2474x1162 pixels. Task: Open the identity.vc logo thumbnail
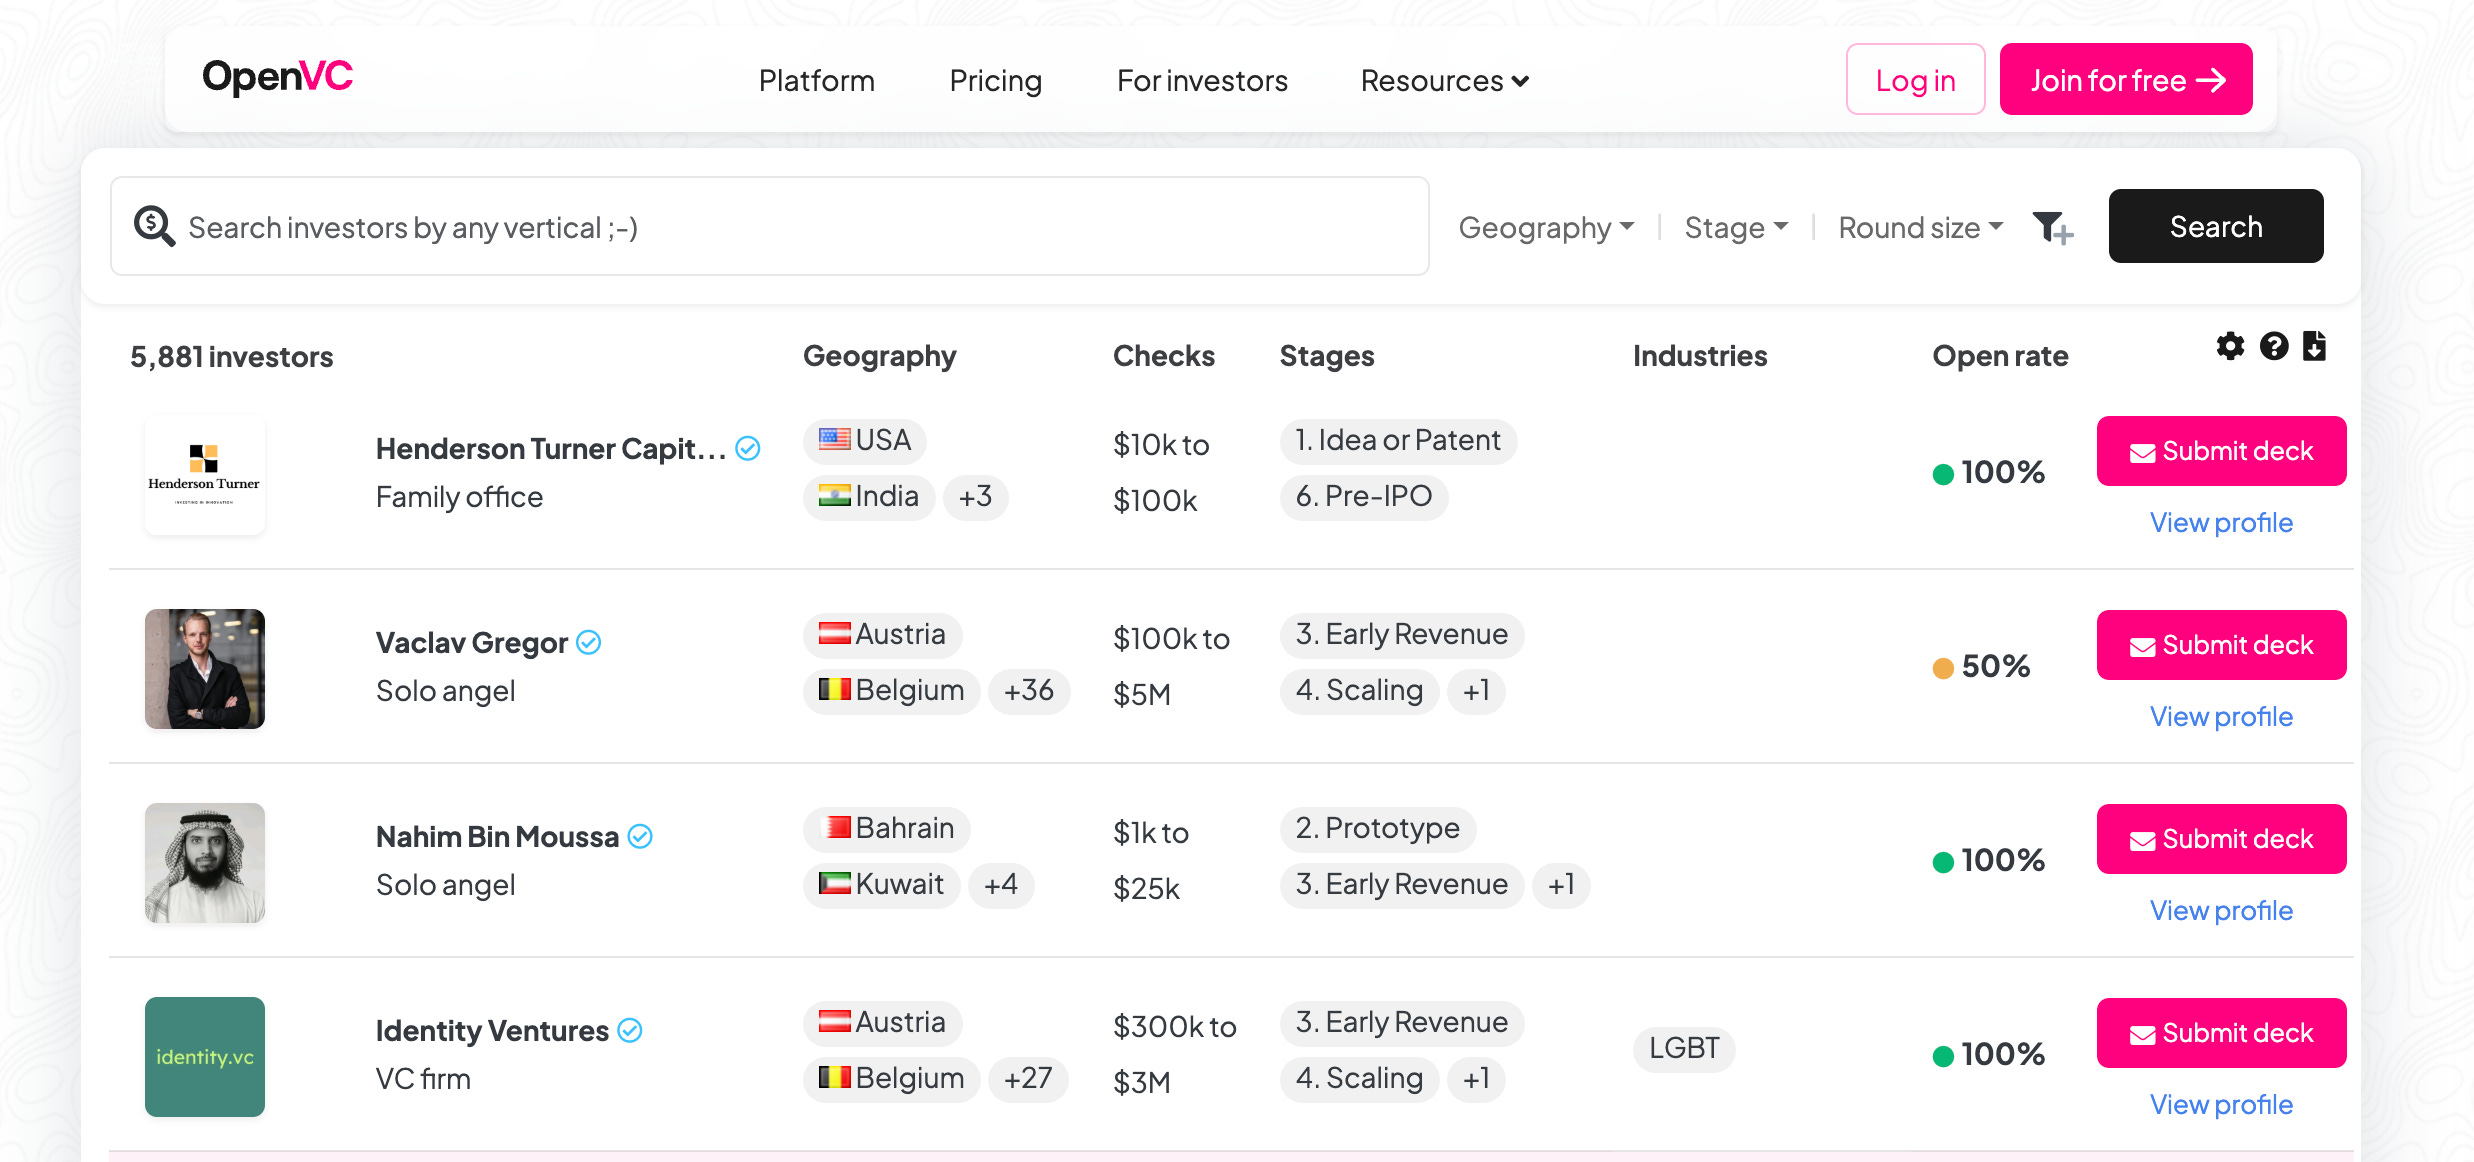[x=205, y=1057]
